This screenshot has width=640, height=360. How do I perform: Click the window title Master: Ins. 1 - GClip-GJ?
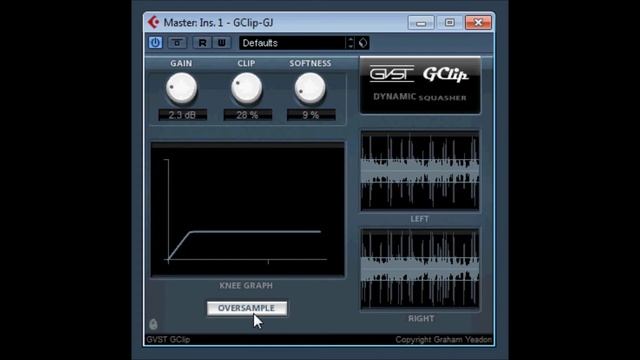pos(218,22)
